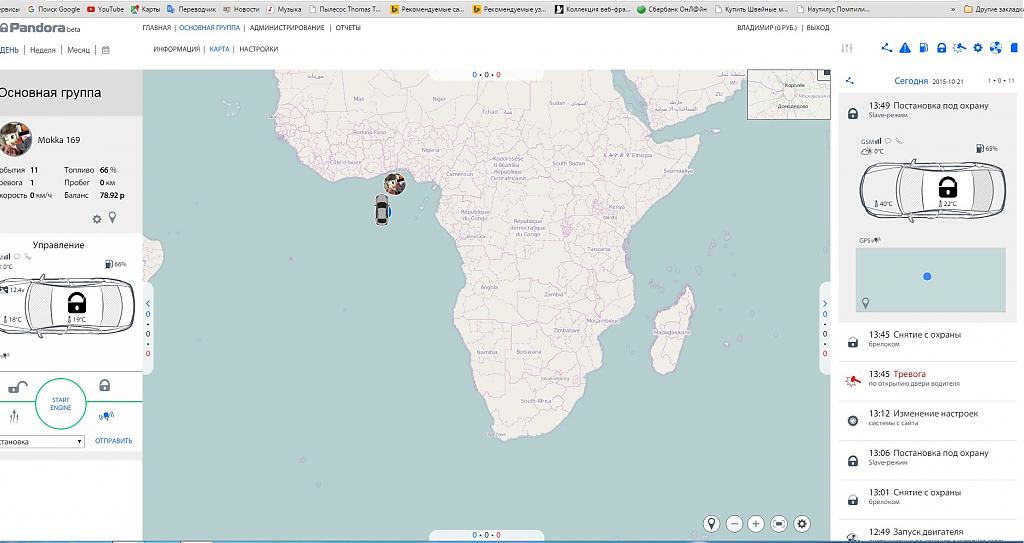Image resolution: width=1024 pixels, height=543 pixels.
Task: Click the car marker on the map
Action: coord(381,210)
